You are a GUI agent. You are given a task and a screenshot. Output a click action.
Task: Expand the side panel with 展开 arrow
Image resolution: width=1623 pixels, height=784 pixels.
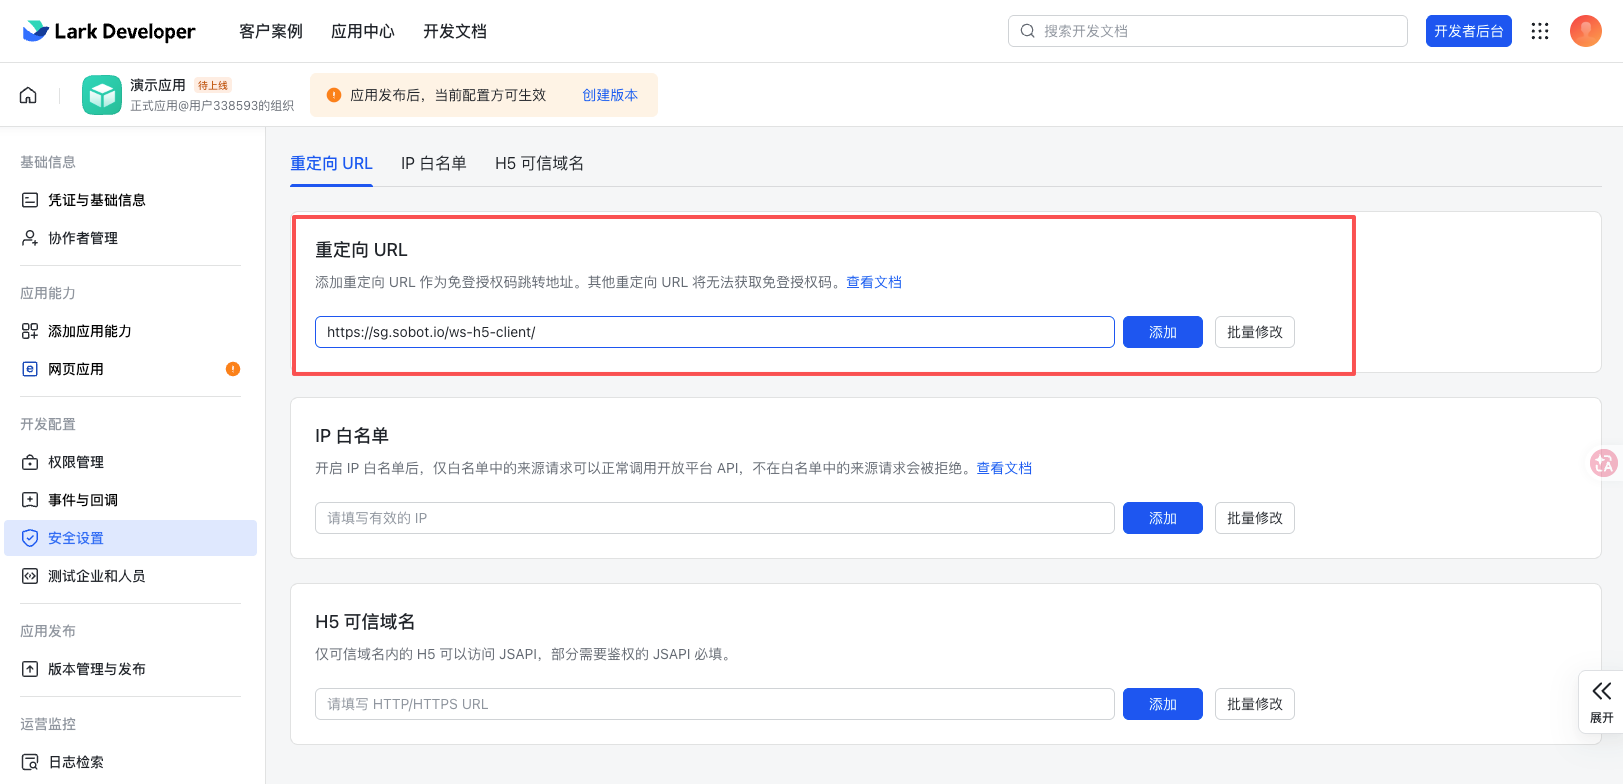(x=1601, y=702)
